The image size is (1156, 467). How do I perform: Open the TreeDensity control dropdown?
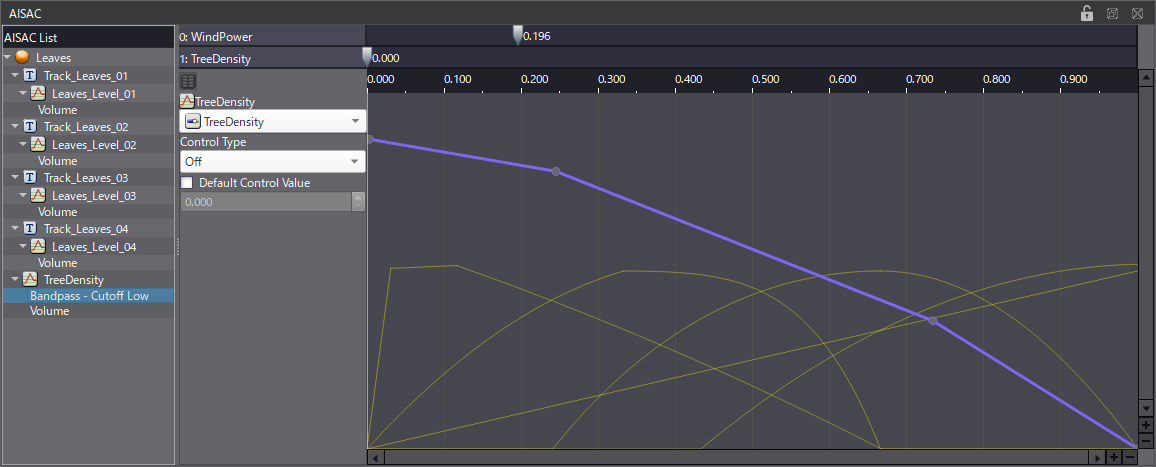(x=273, y=122)
